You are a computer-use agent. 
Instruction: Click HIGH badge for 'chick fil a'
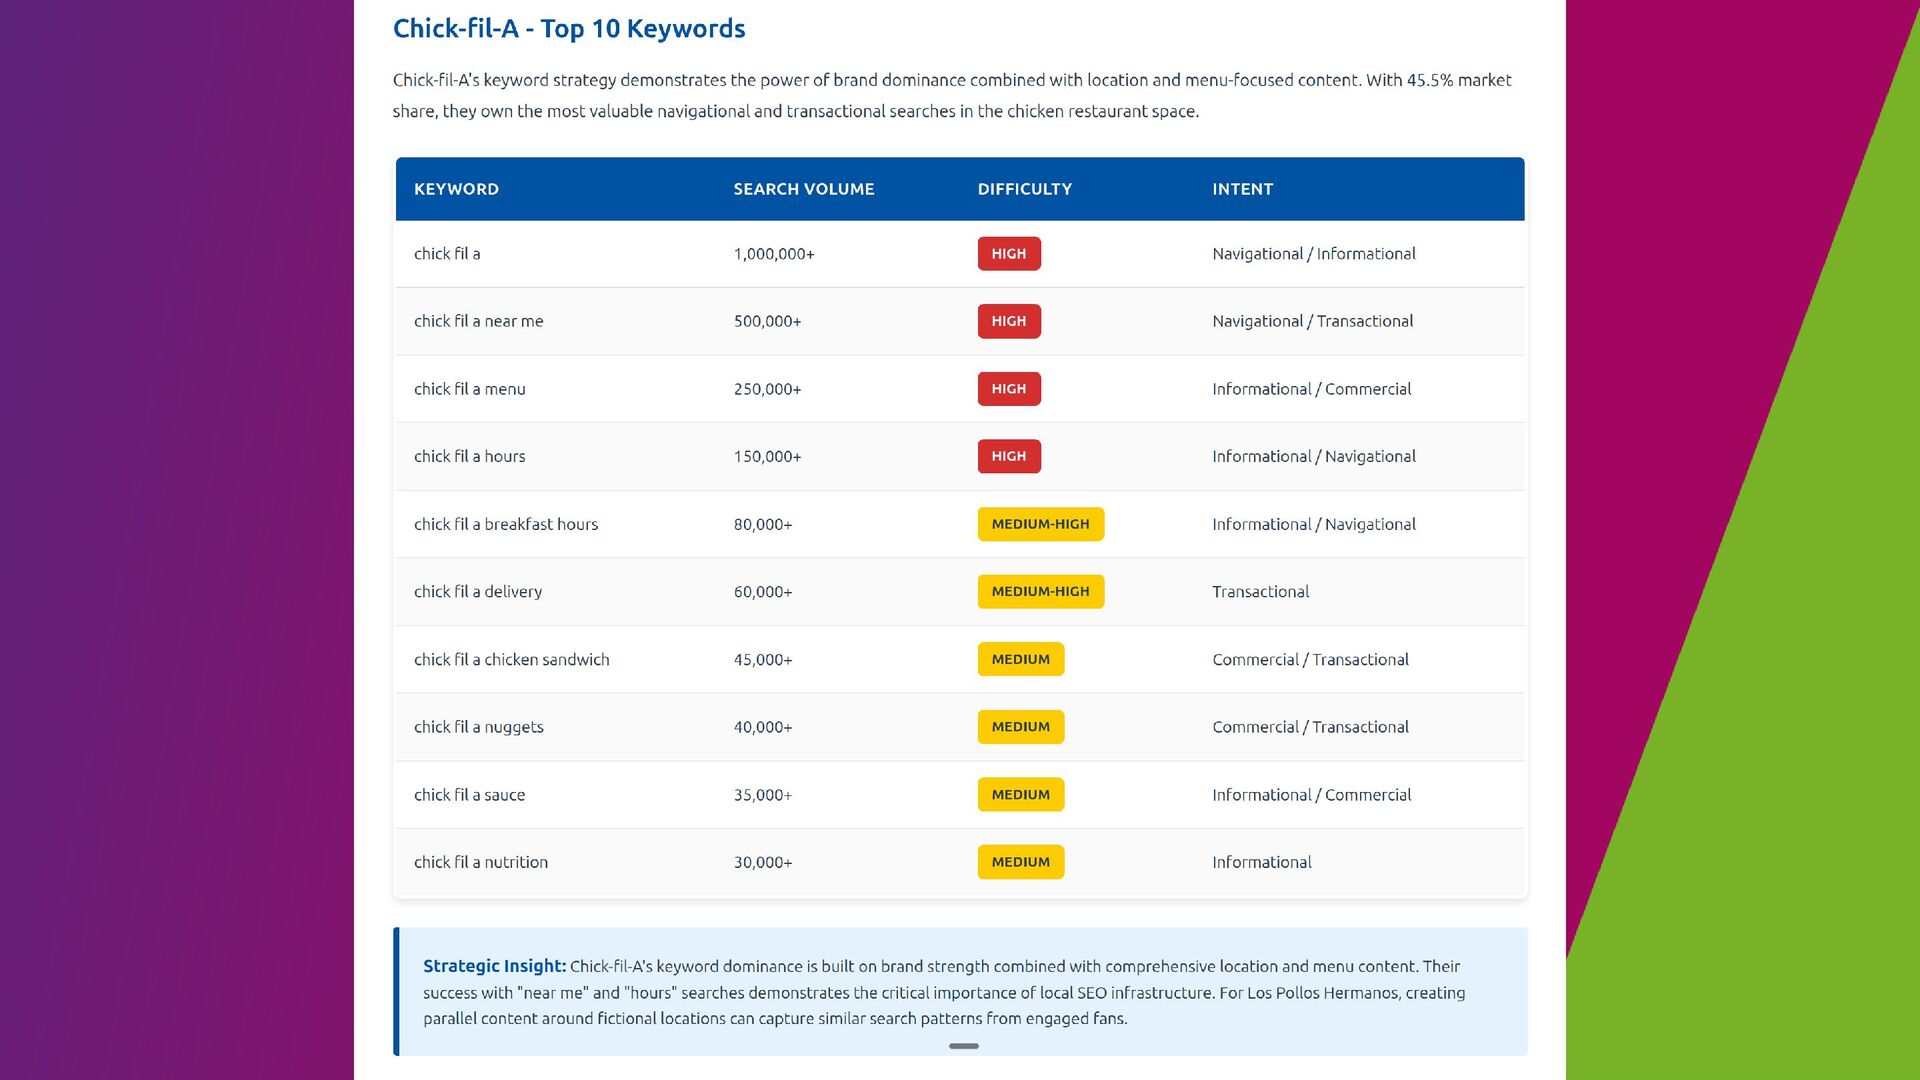[x=1008, y=254]
